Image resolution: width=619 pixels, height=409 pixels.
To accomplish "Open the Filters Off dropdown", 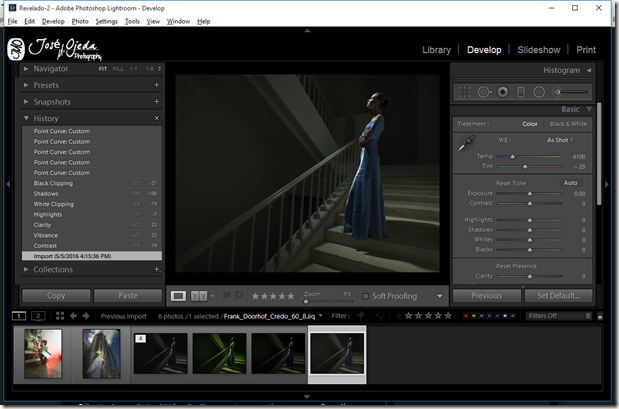I will tap(559, 316).
